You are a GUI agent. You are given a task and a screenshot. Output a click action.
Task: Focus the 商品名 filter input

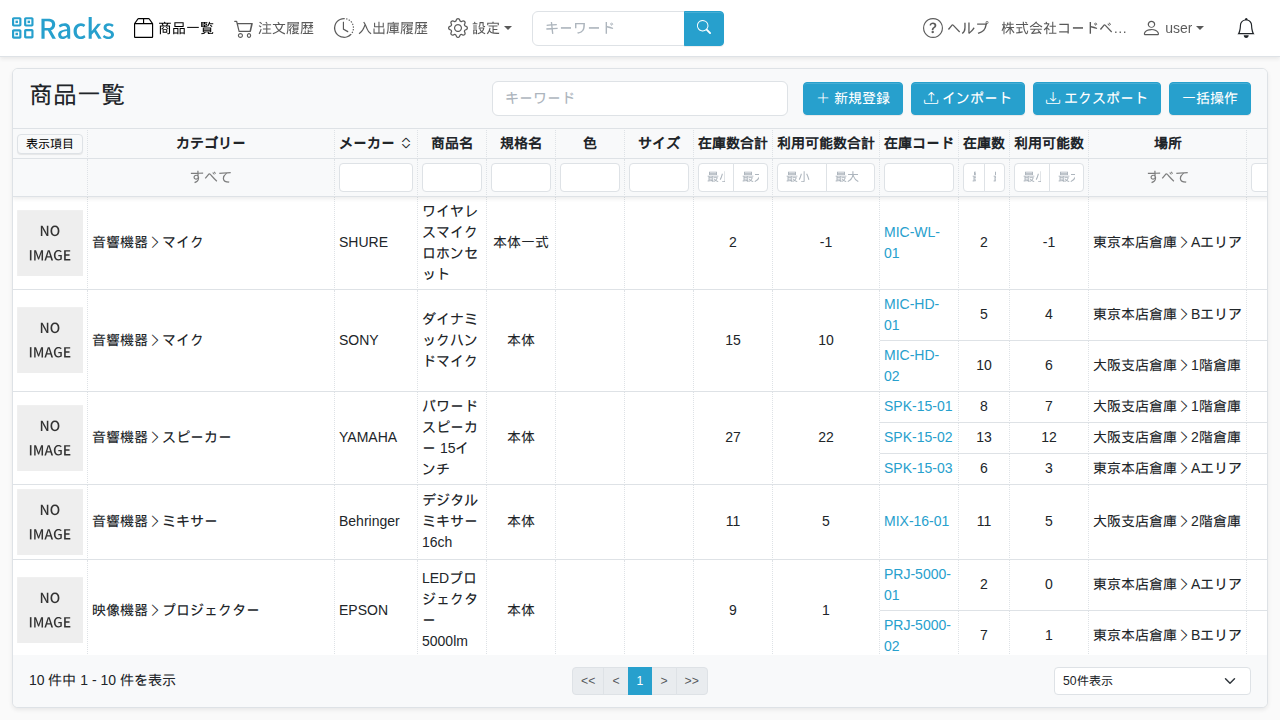point(452,177)
